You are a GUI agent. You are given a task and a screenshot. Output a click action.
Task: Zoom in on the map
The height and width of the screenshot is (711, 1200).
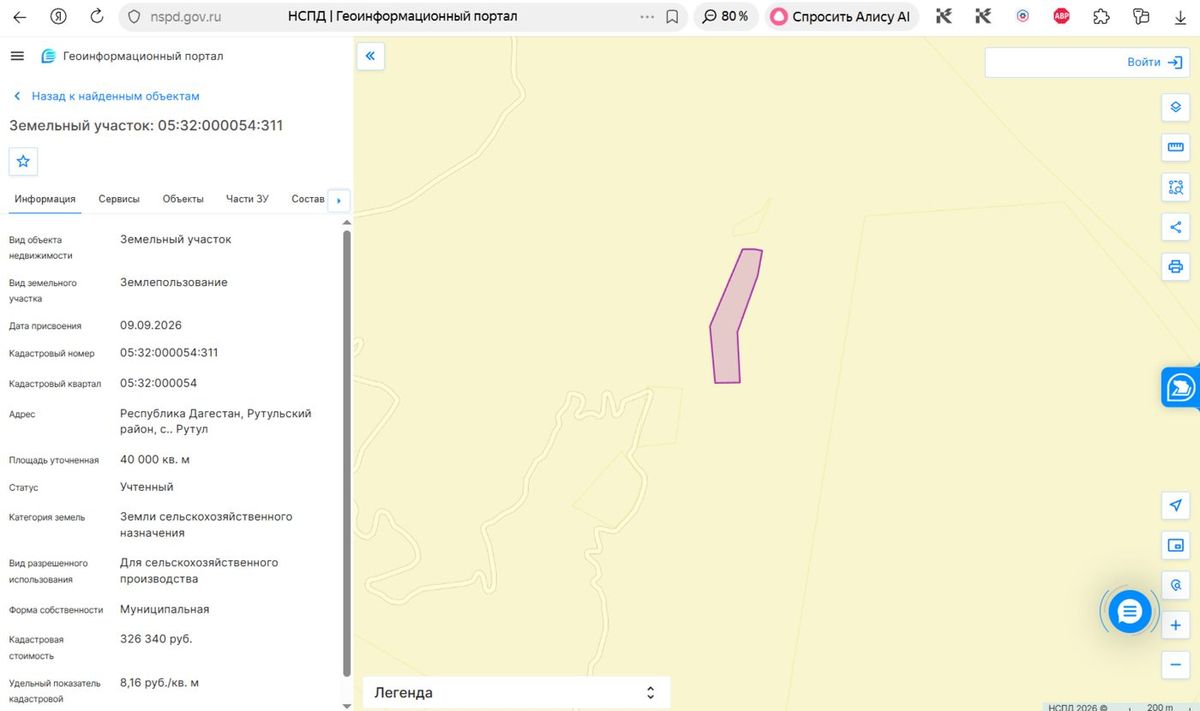[1176, 625]
